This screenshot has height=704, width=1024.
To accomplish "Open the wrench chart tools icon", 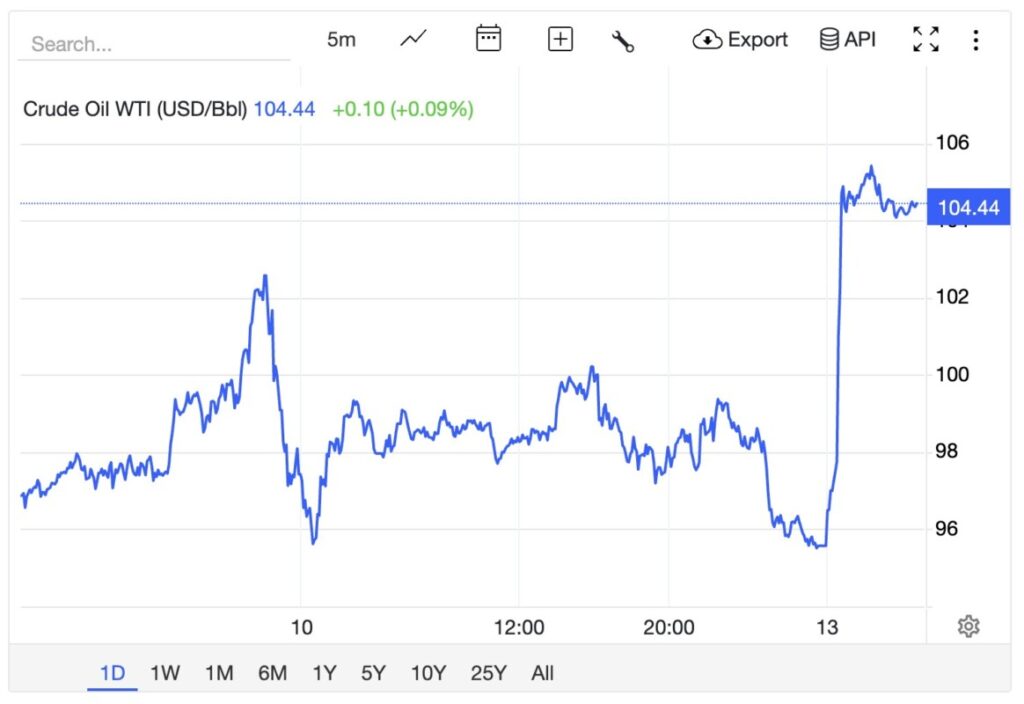I will [623, 41].
